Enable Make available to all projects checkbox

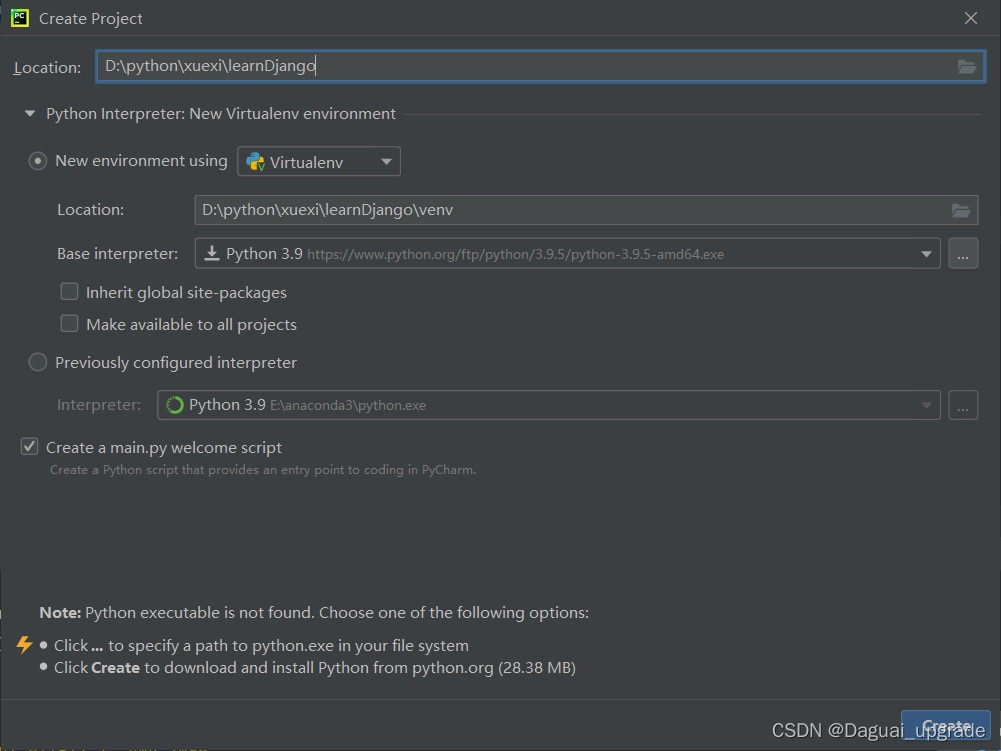pos(69,324)
